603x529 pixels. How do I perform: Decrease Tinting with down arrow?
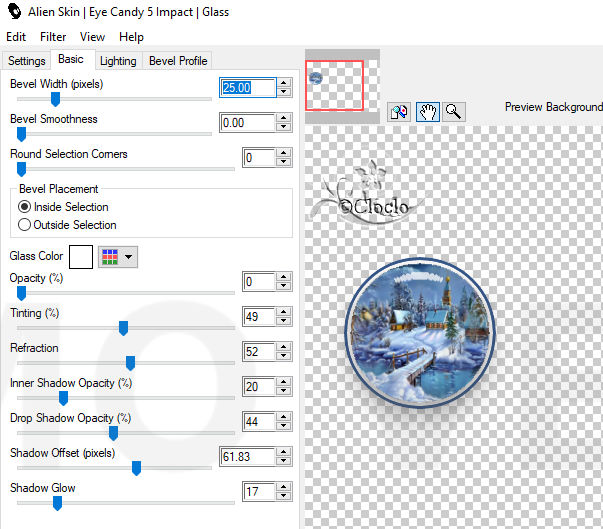(284, 321)
